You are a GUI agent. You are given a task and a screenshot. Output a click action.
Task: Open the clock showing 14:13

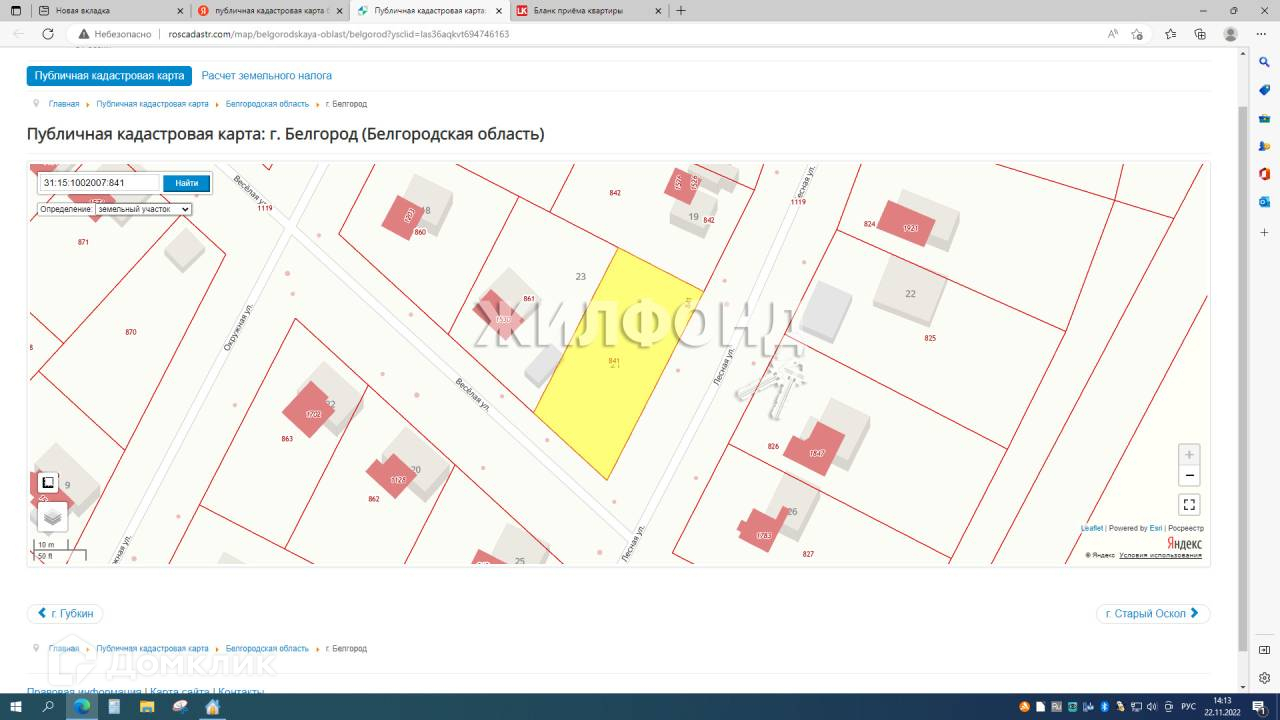coord(1223,706)
